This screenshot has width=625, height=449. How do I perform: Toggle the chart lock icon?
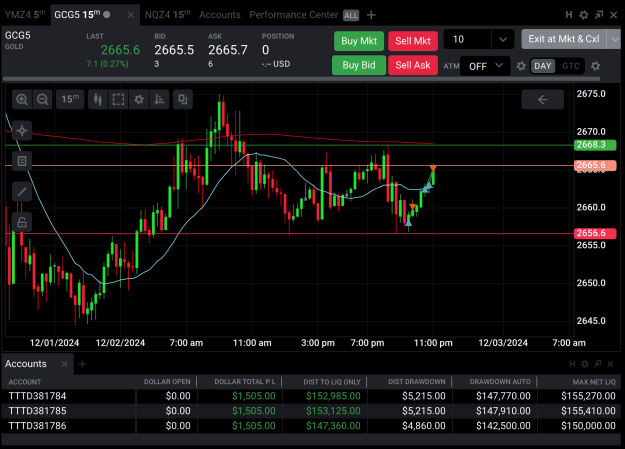(22, 222)
